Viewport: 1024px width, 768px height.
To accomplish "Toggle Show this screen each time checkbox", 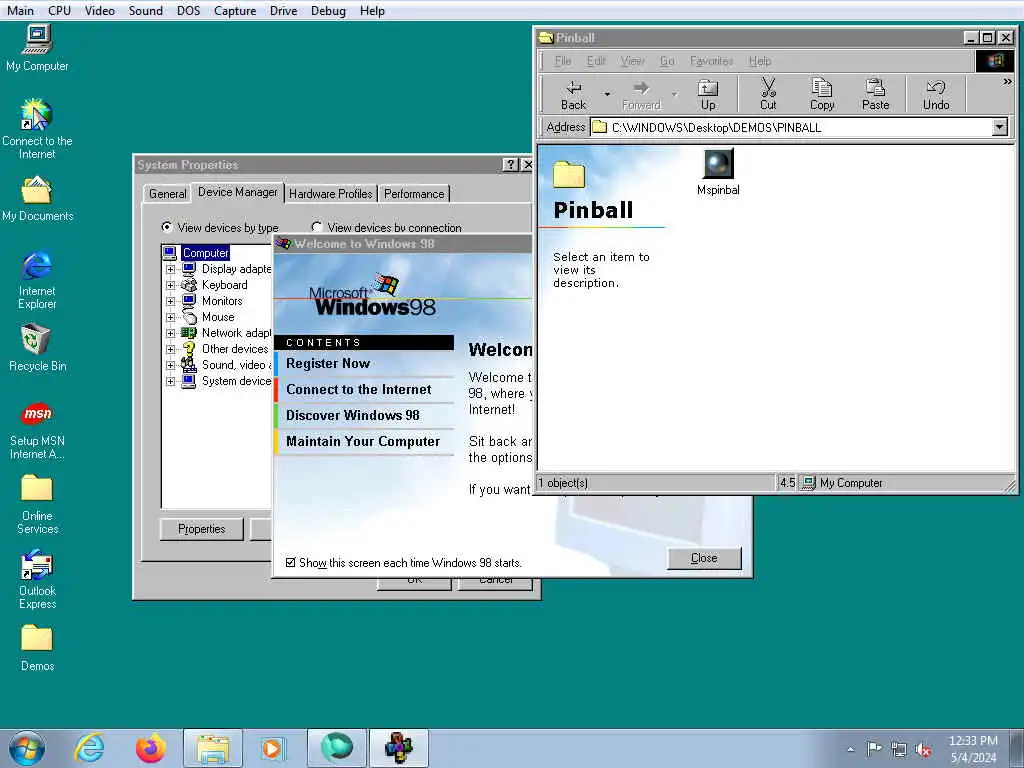I will pyautogui.click(x=291, y=562).
